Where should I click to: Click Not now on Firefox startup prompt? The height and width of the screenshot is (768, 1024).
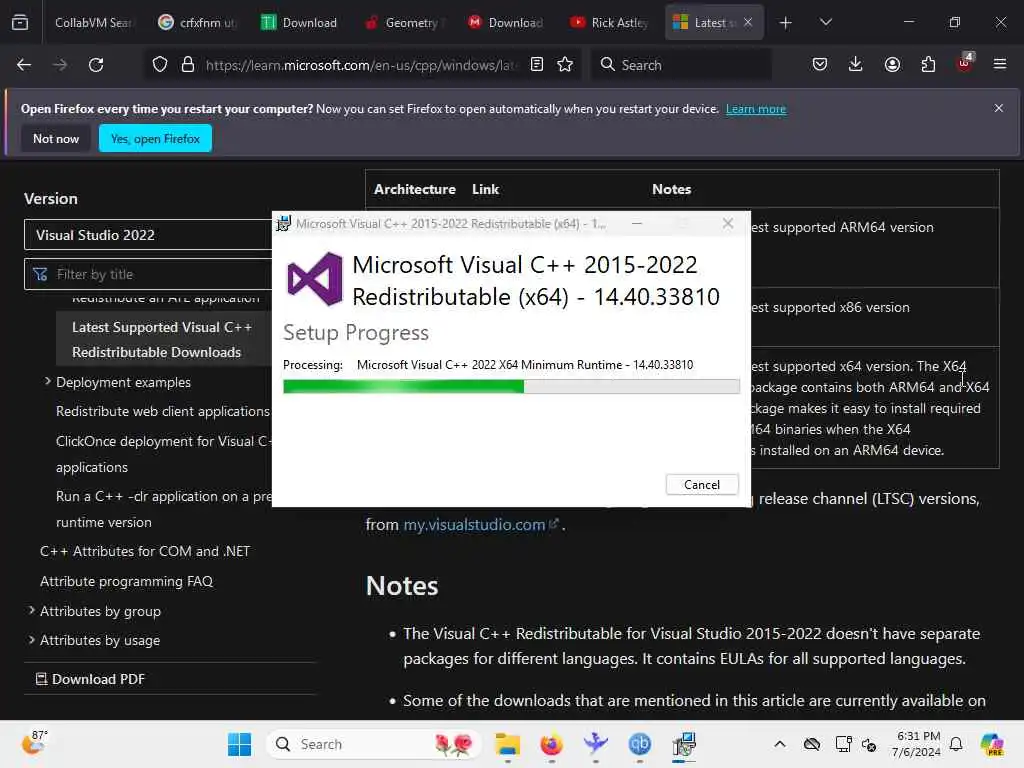56,138
